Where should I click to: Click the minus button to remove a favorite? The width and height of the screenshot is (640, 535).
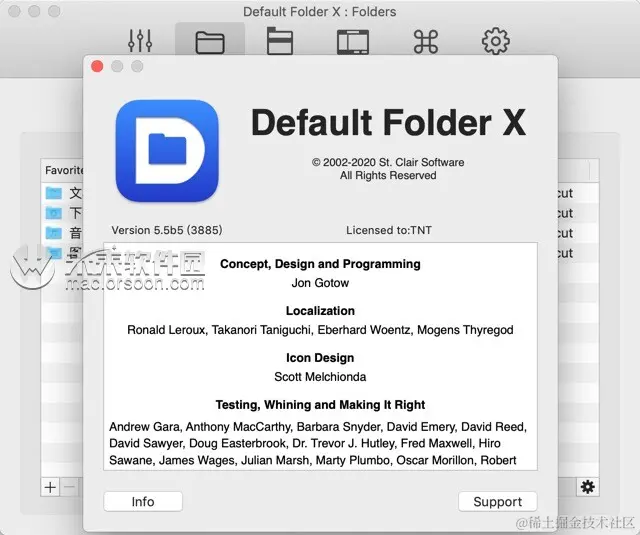70,487
